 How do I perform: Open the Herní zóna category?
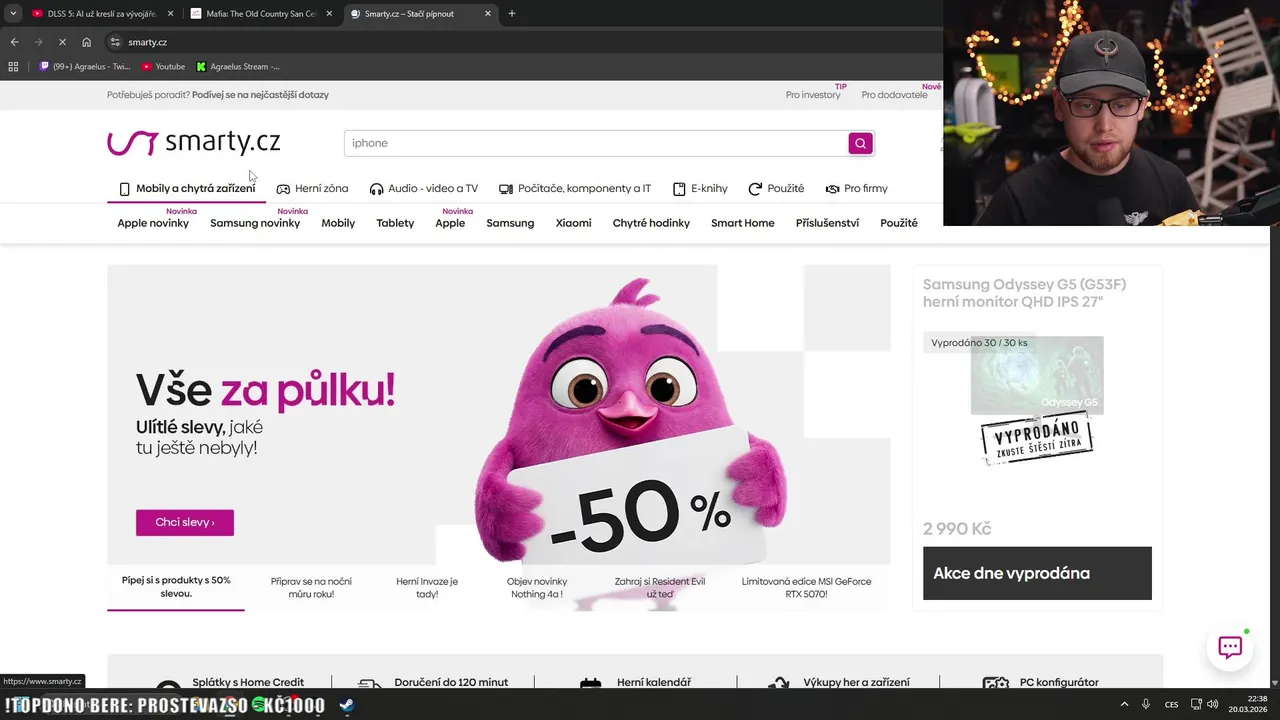click(x=312, y=188)
